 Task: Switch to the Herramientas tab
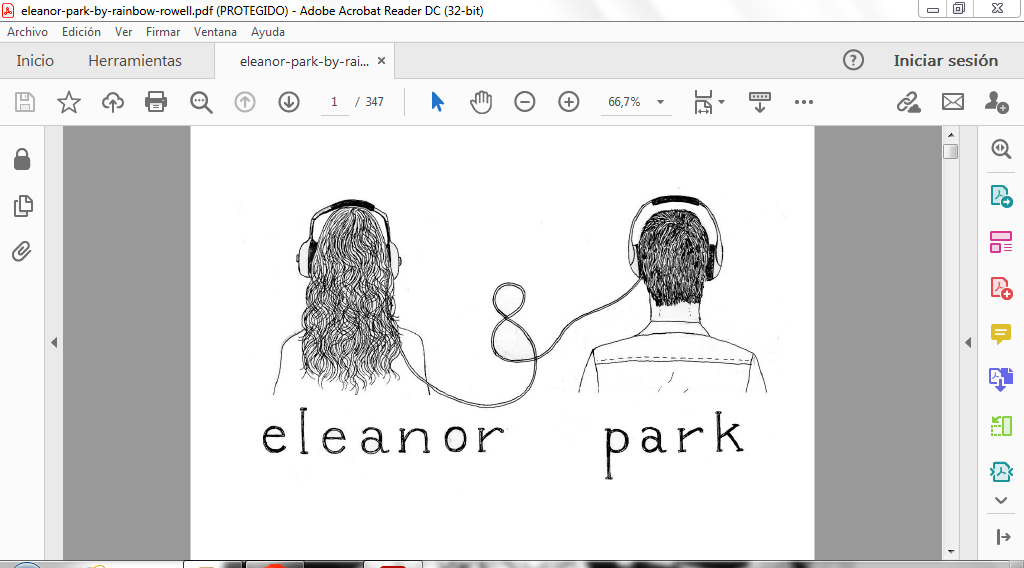pos(135,61)
